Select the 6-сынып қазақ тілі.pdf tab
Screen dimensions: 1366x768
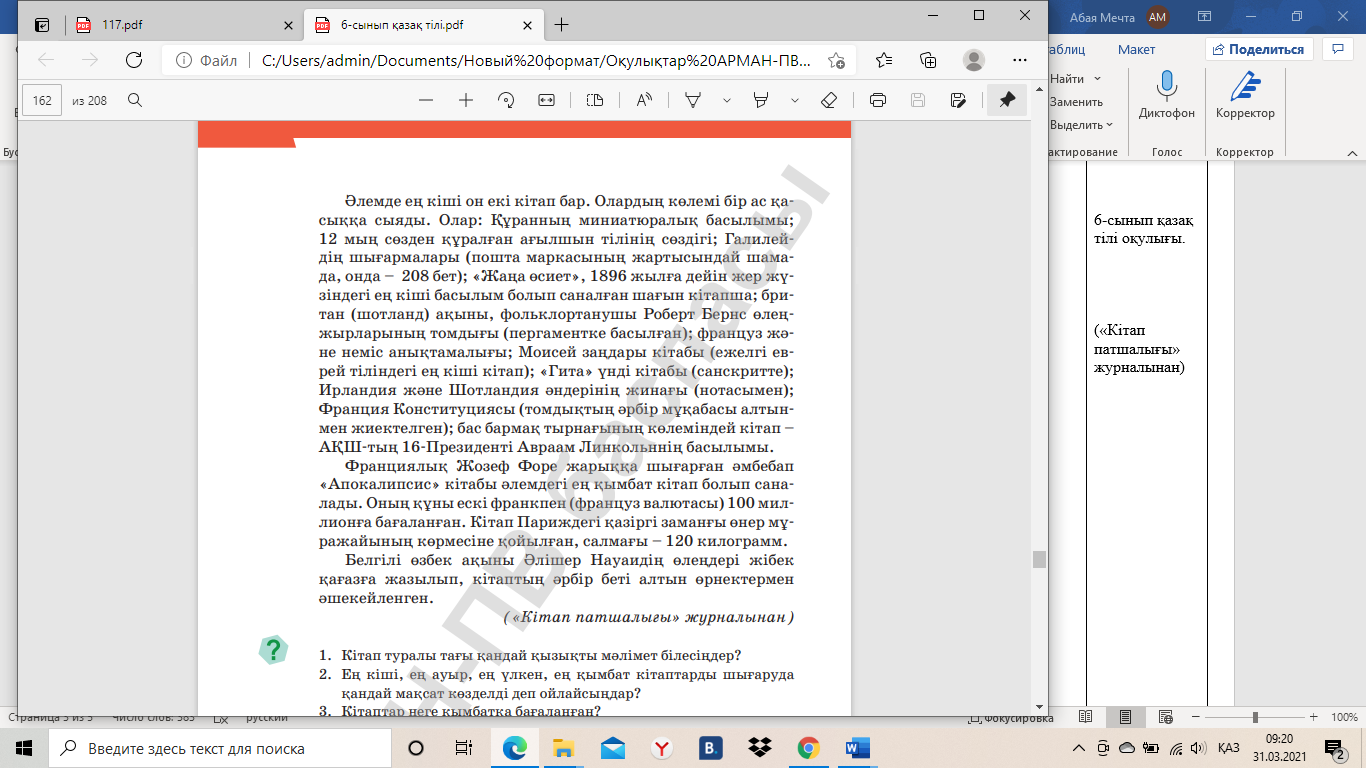coord(421,25)
